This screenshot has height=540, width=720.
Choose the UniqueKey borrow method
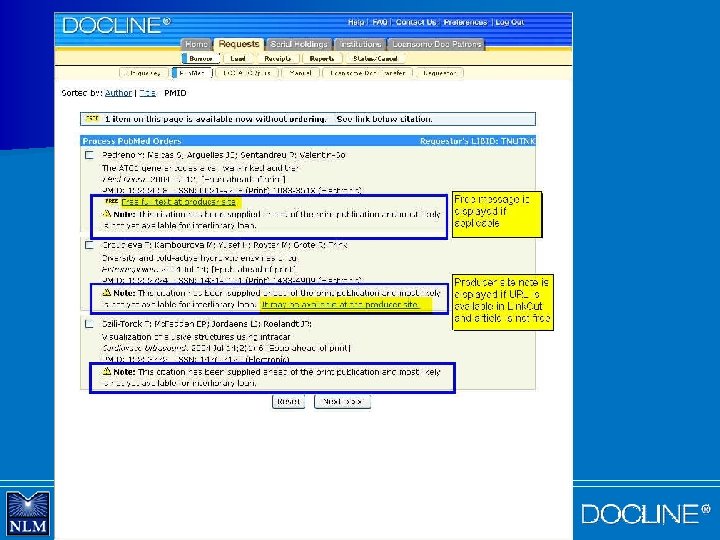click(x=144, y=73)
